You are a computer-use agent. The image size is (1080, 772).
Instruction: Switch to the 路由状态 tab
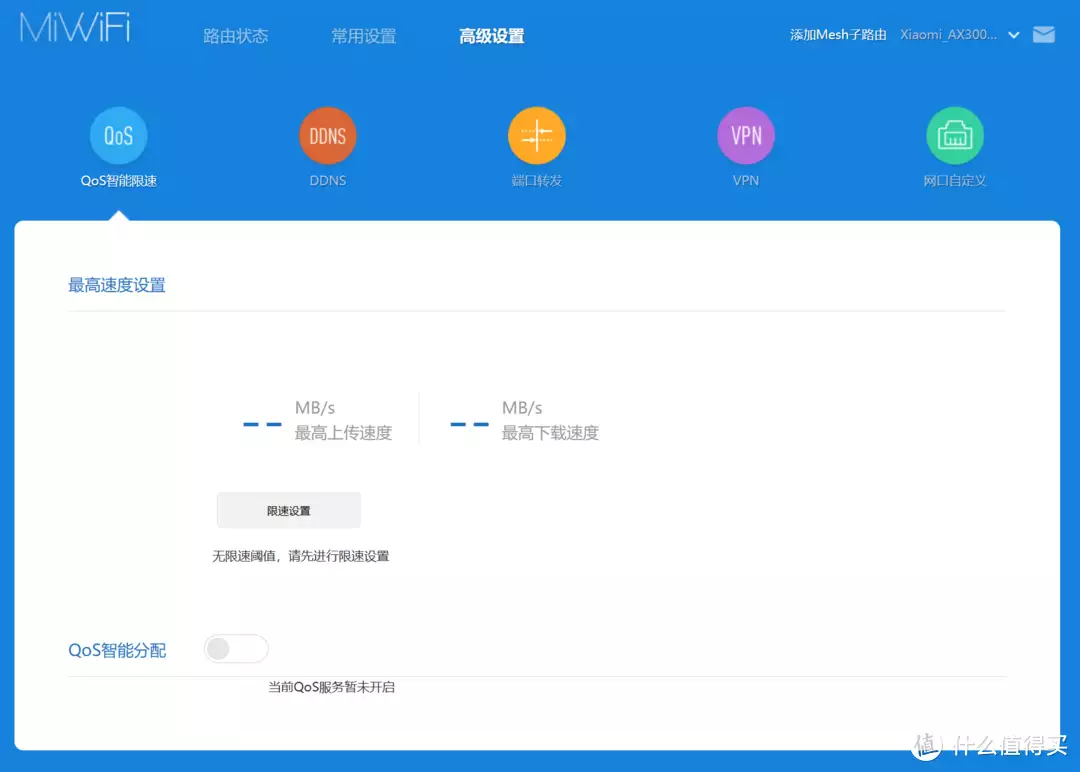click(235, 36)
